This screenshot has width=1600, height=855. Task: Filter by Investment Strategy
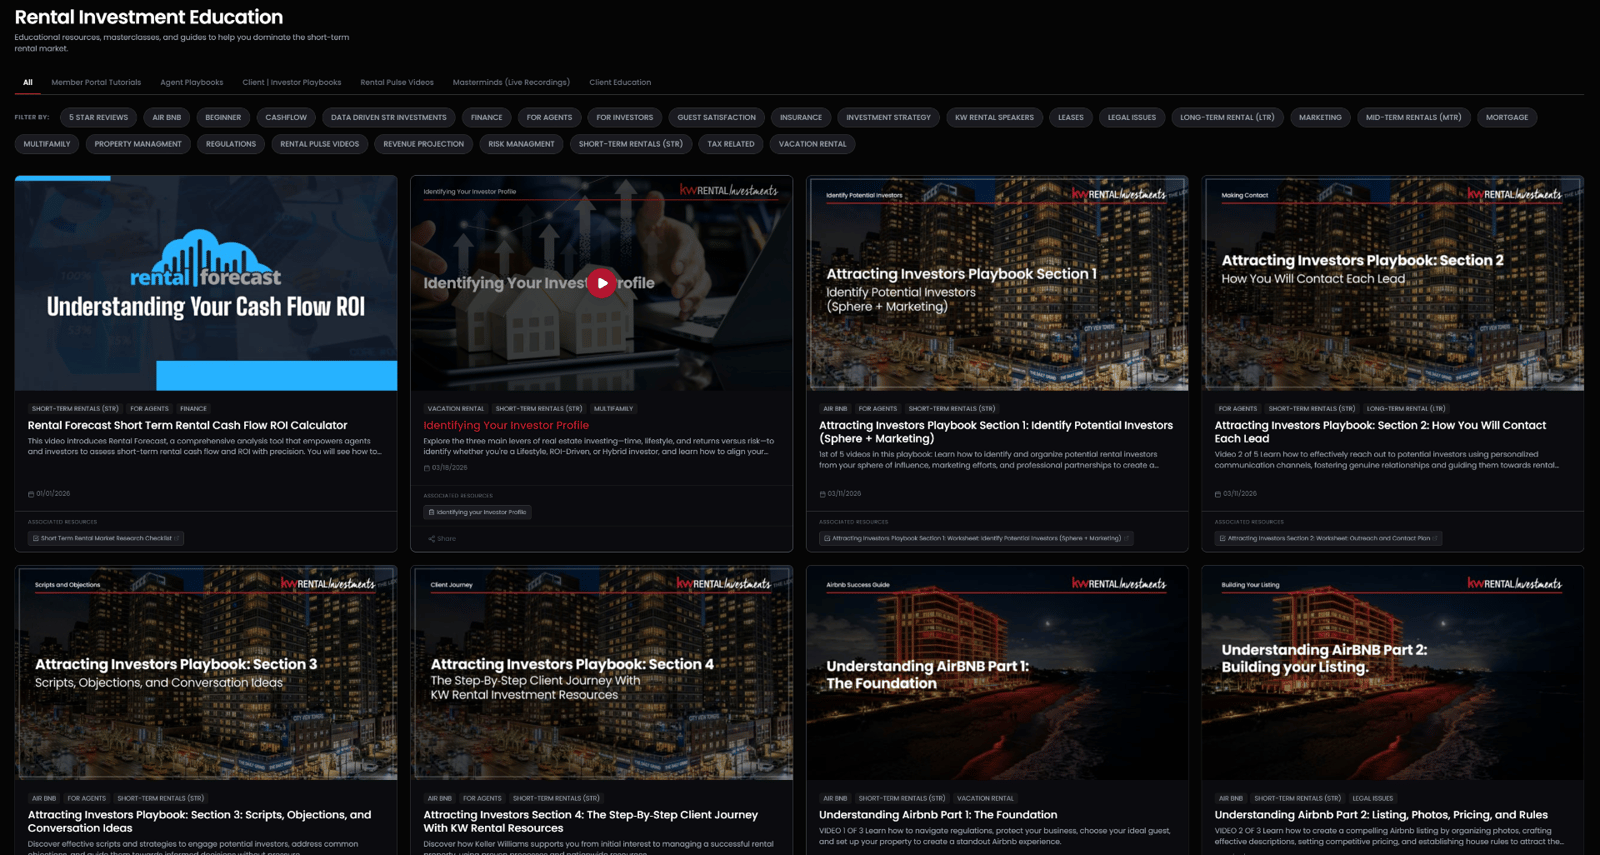click(x=889, y=117)
